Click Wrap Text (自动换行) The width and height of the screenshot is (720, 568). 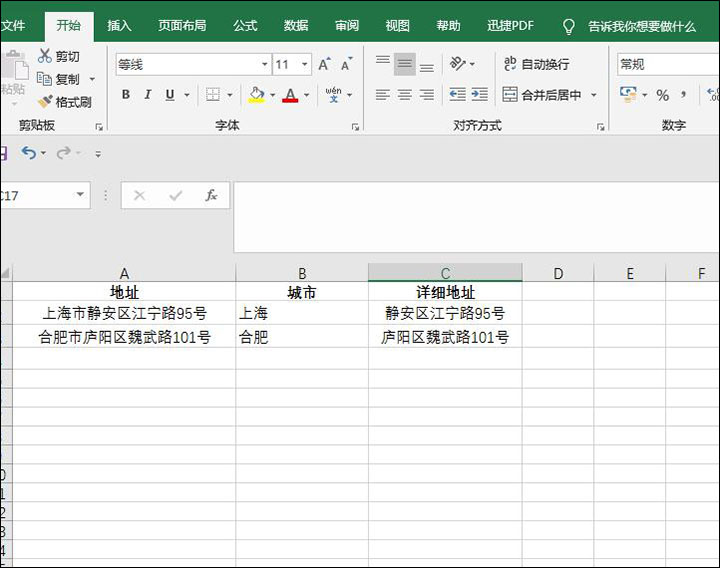coord(536,64)
